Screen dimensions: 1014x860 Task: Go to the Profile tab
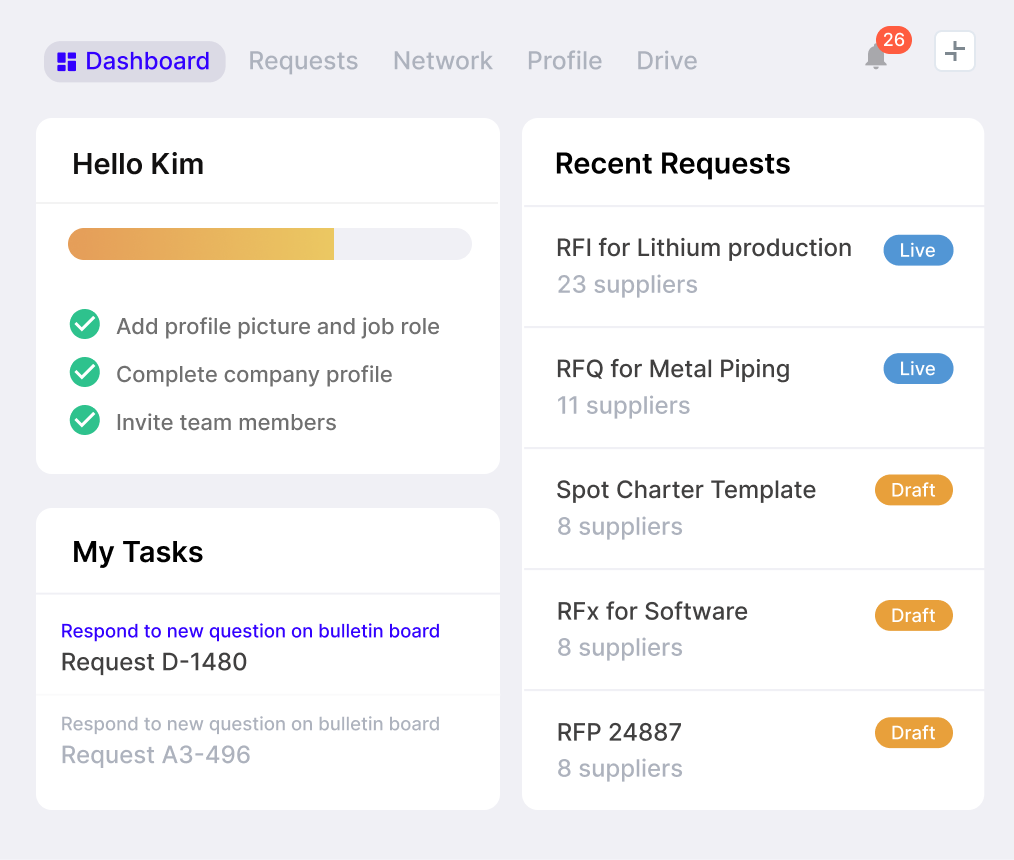(564, 61)
